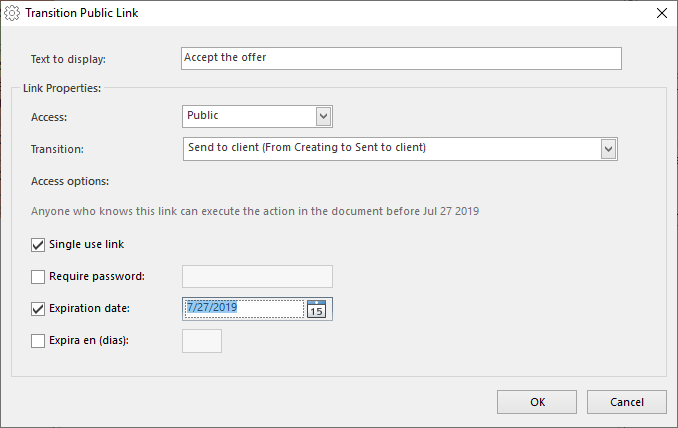This screenshot has height=428, width=678.
Task: Focus the Expira en days input box
Action: [202, 341]
